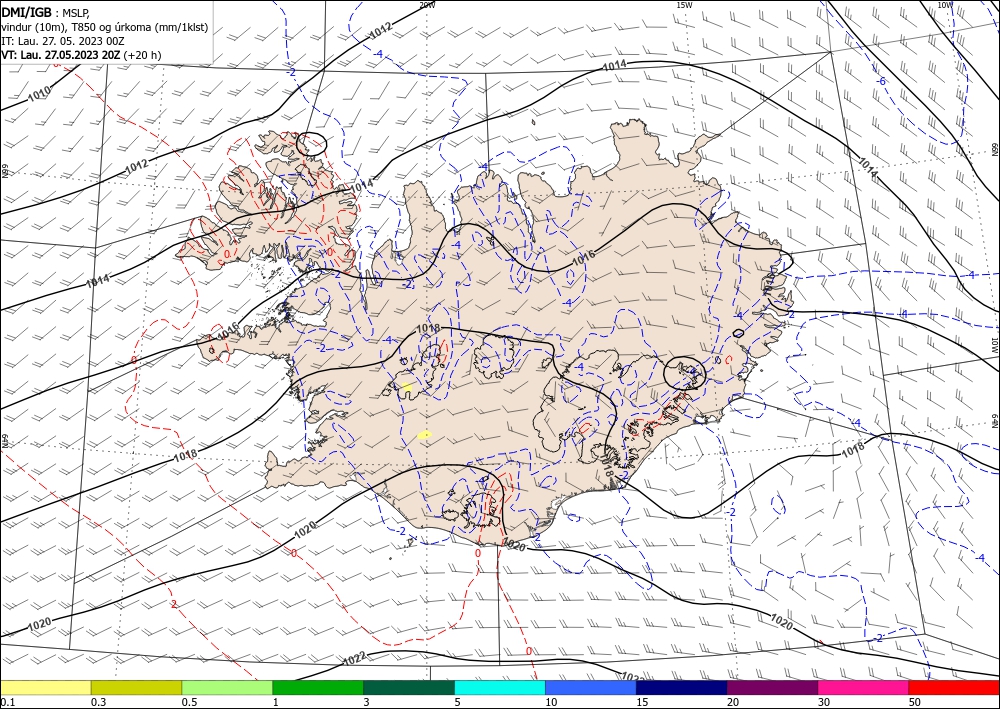Click the "0.1" legend scale value

[8, 702]
